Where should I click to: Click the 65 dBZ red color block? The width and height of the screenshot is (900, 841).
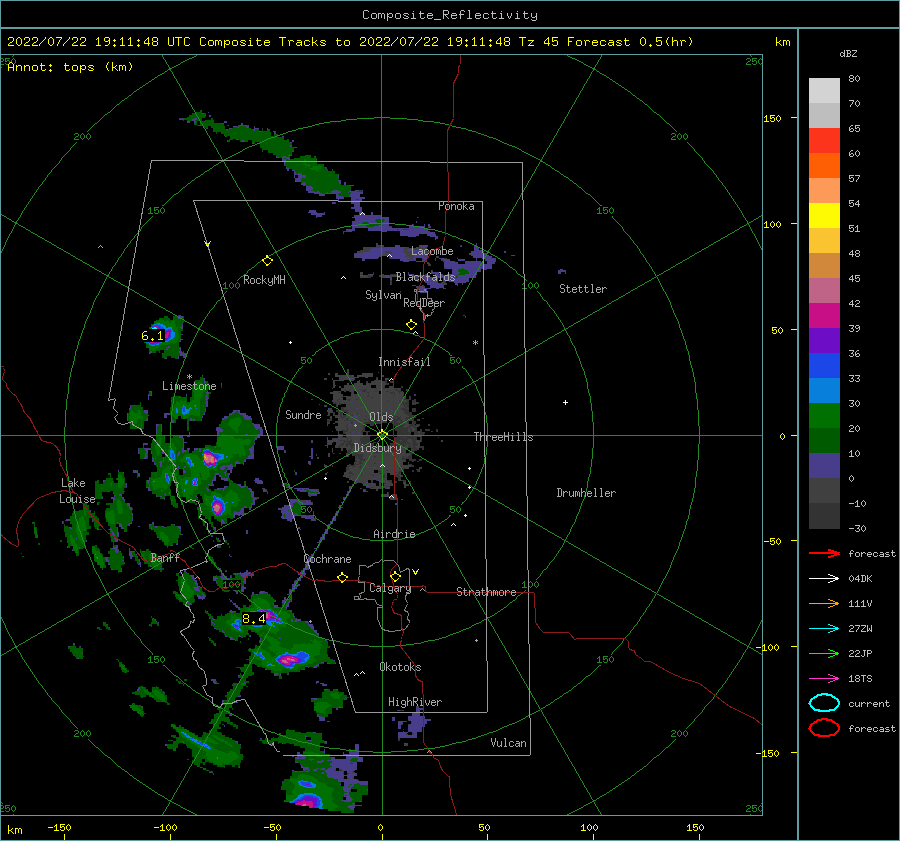824,140
